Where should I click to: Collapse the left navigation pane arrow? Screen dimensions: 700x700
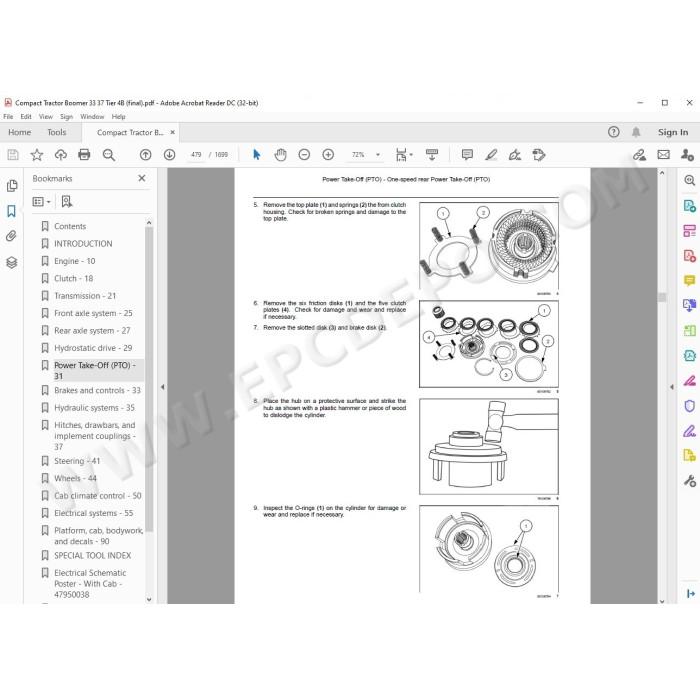tap(162, 387)
